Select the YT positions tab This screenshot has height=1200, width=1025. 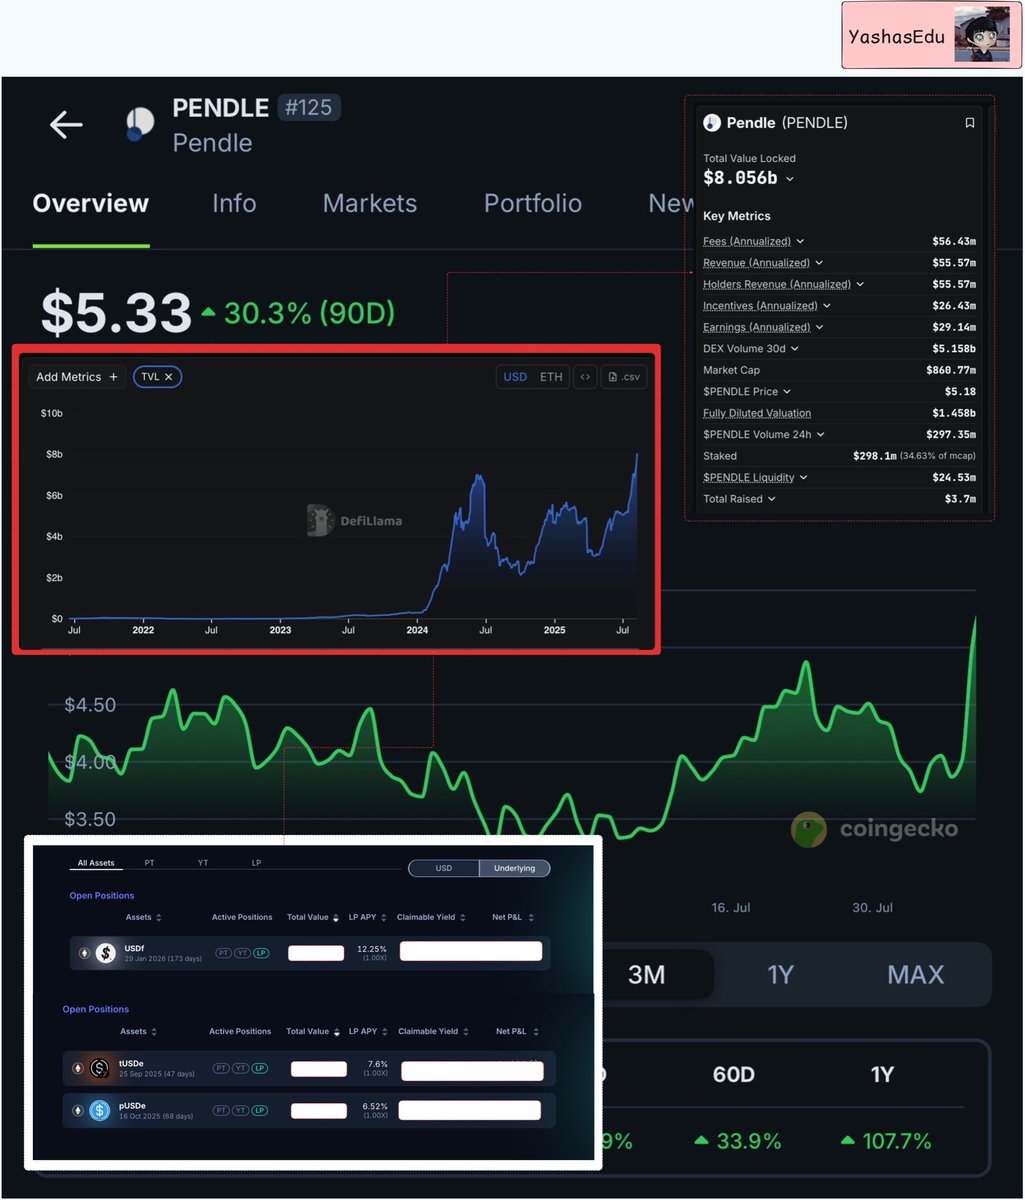[203, 863]
